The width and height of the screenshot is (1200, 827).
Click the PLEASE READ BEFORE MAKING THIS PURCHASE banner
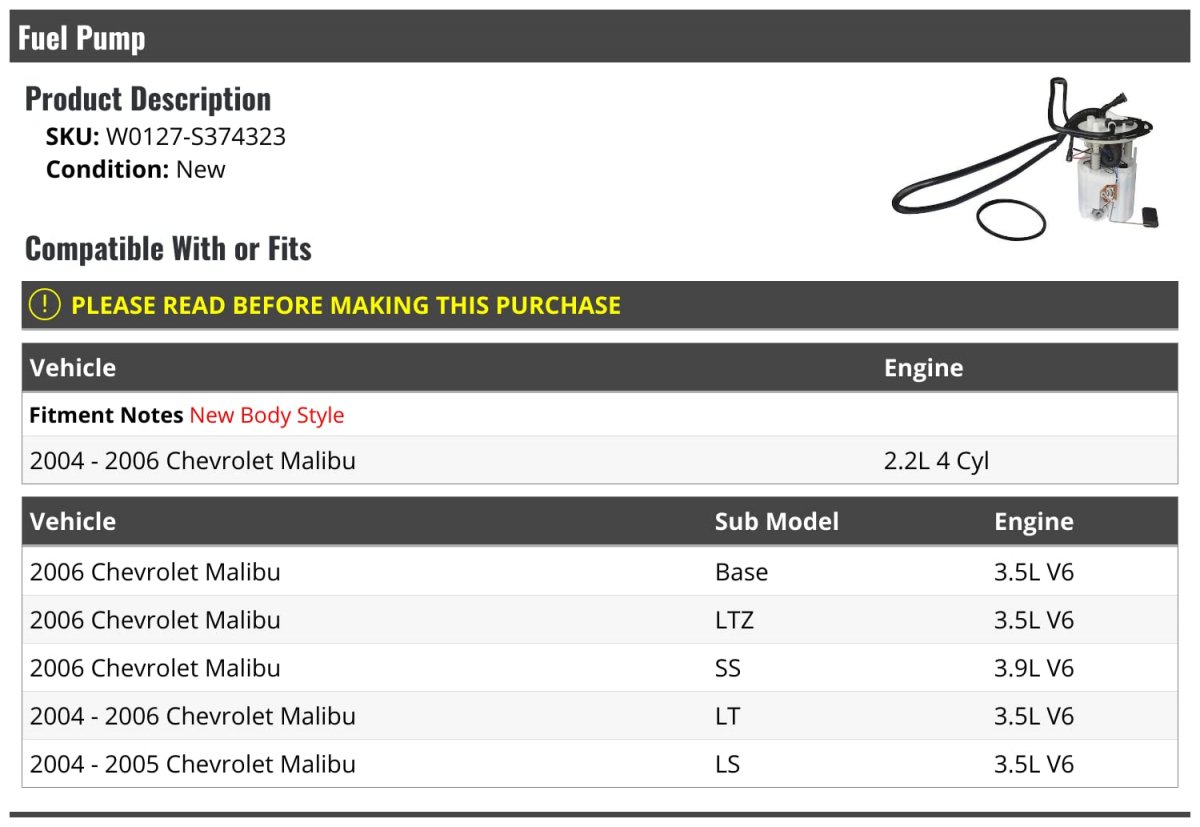coord(600,305)
